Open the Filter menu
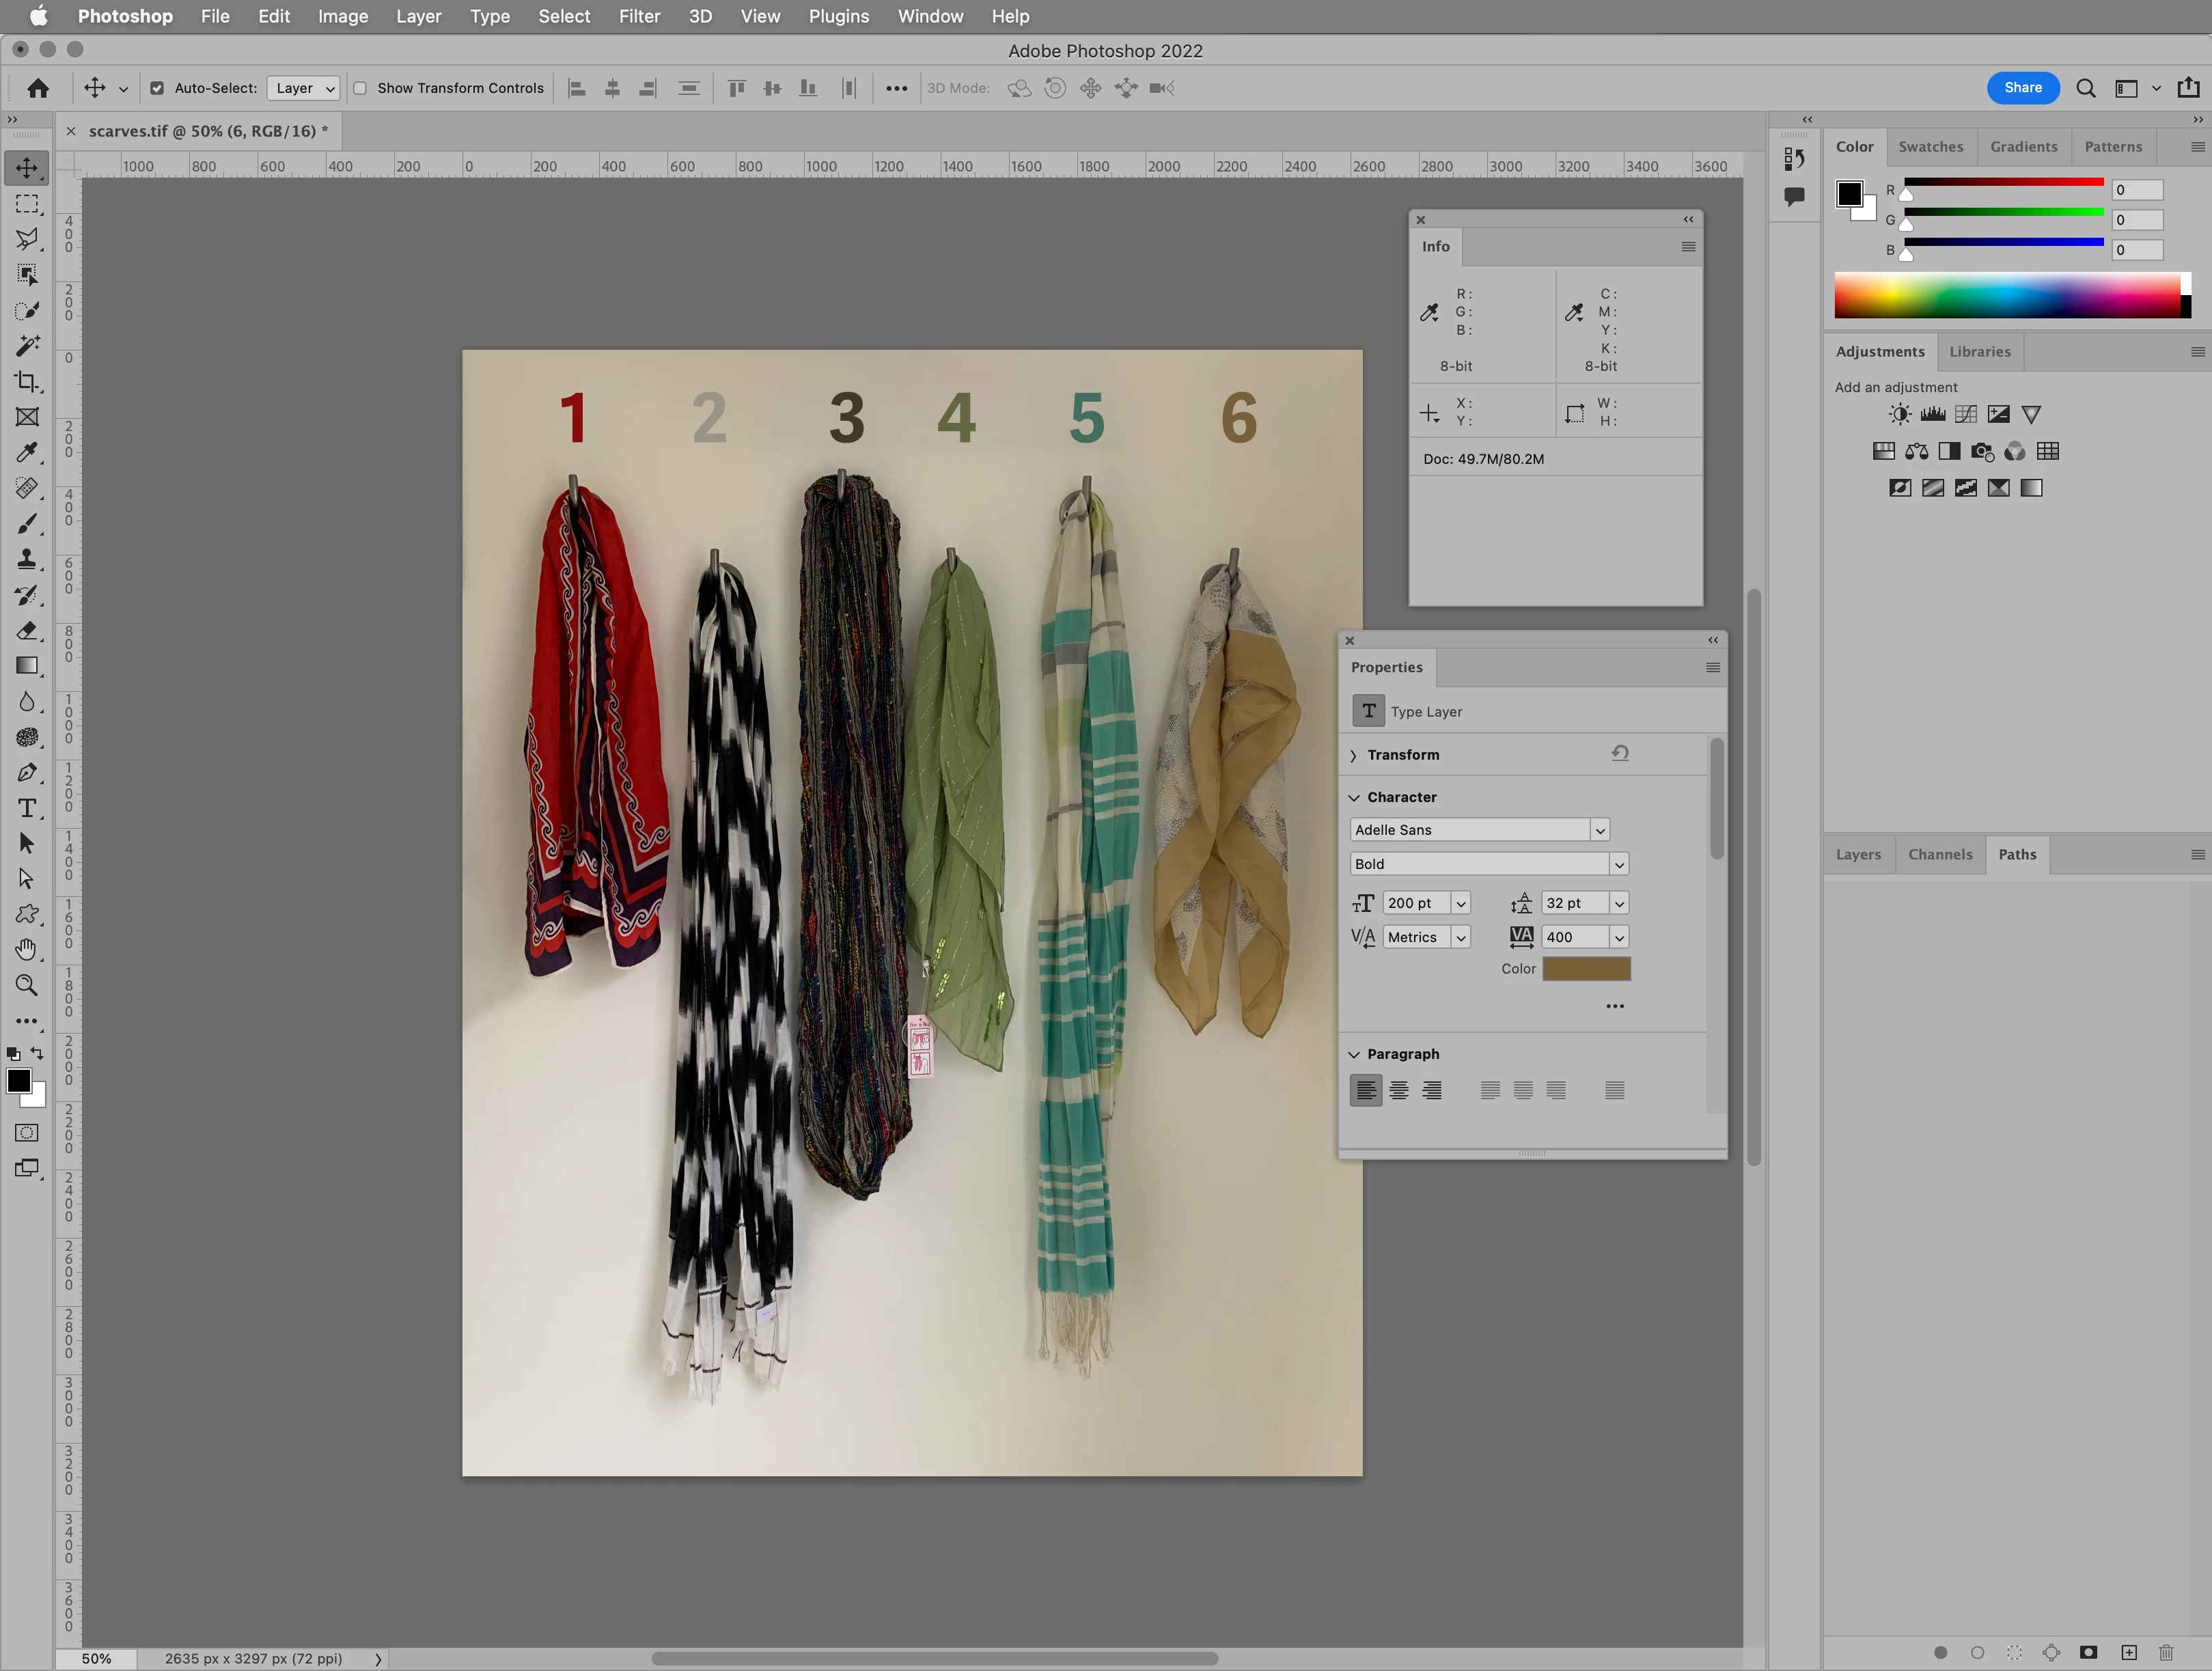This screenshot has width=2212, height=1671. coord(639,16)
